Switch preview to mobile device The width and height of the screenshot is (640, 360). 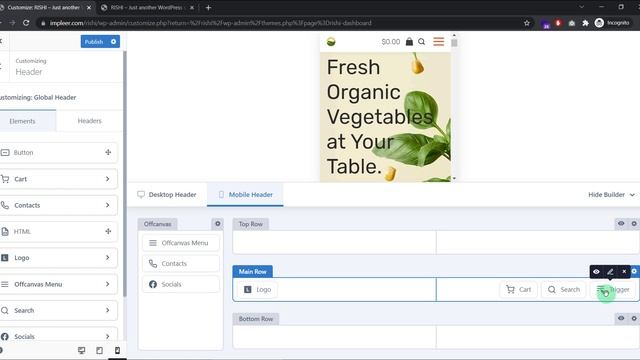pyautogui.click(x=118, y=351)
